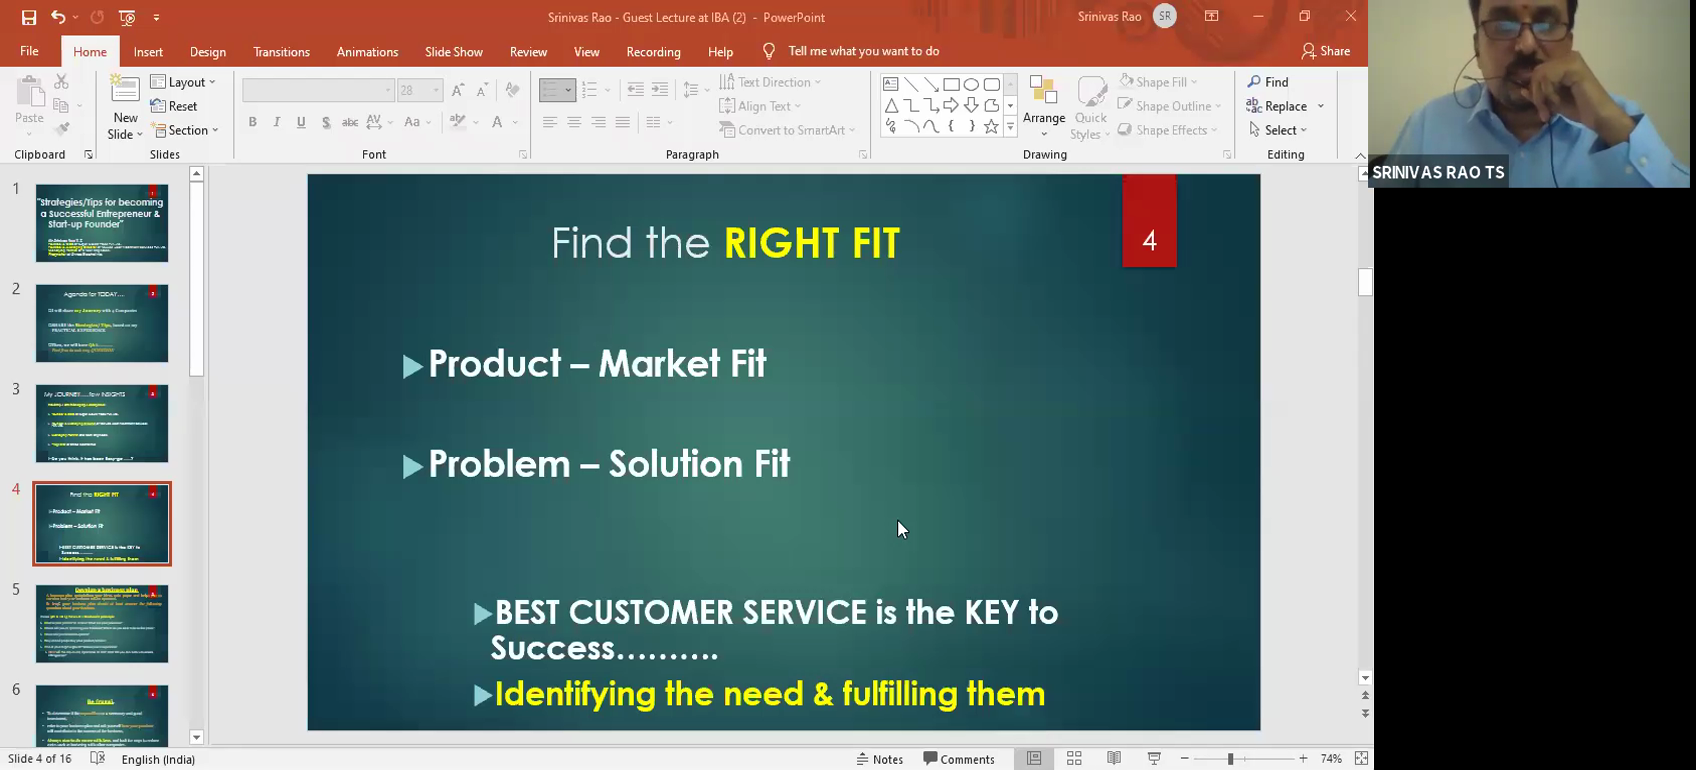The height and width of the screenshot is (770, 1696).
Task: Switch to Slide Sorter view
Action: 1074,759
